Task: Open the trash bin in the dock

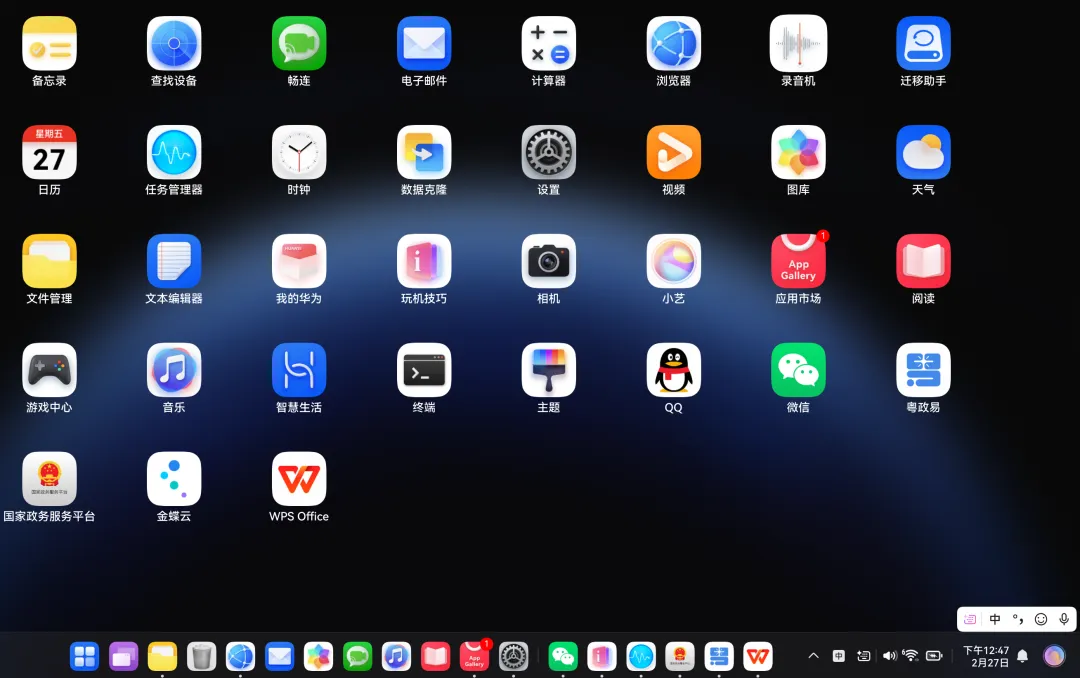Action: coord(201,657)
